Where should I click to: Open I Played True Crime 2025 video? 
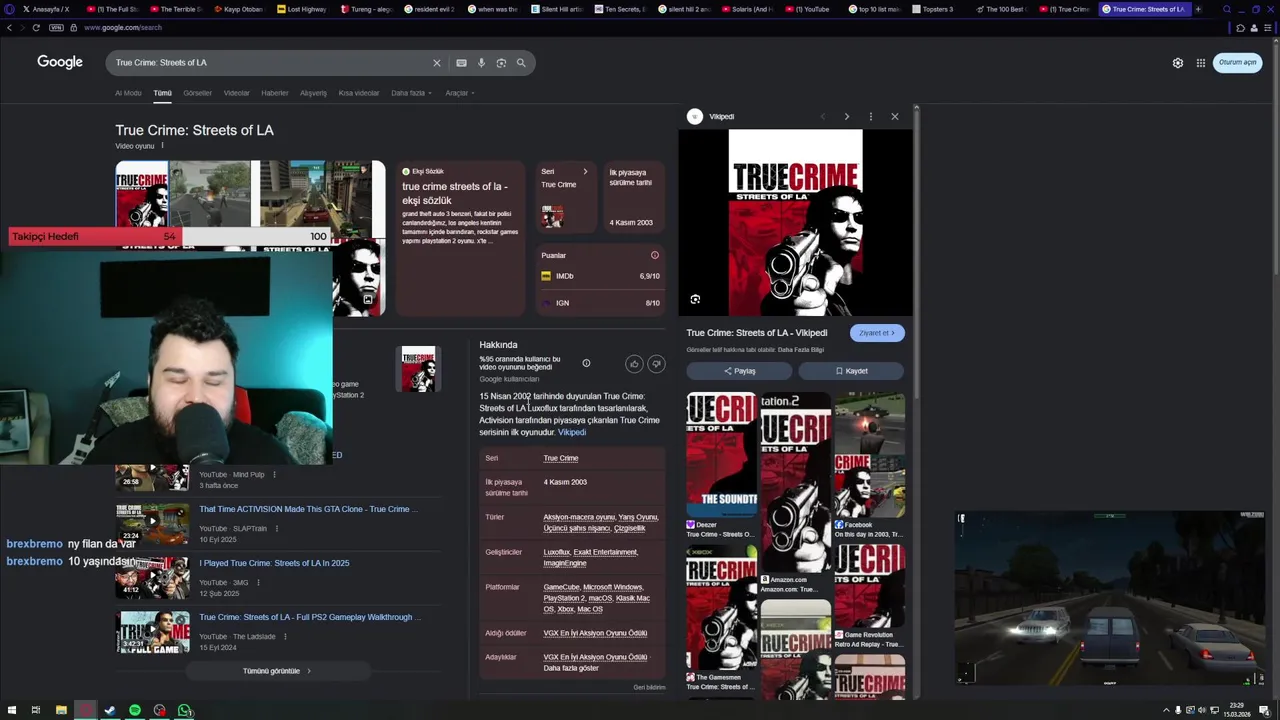[x=274, y=563]
